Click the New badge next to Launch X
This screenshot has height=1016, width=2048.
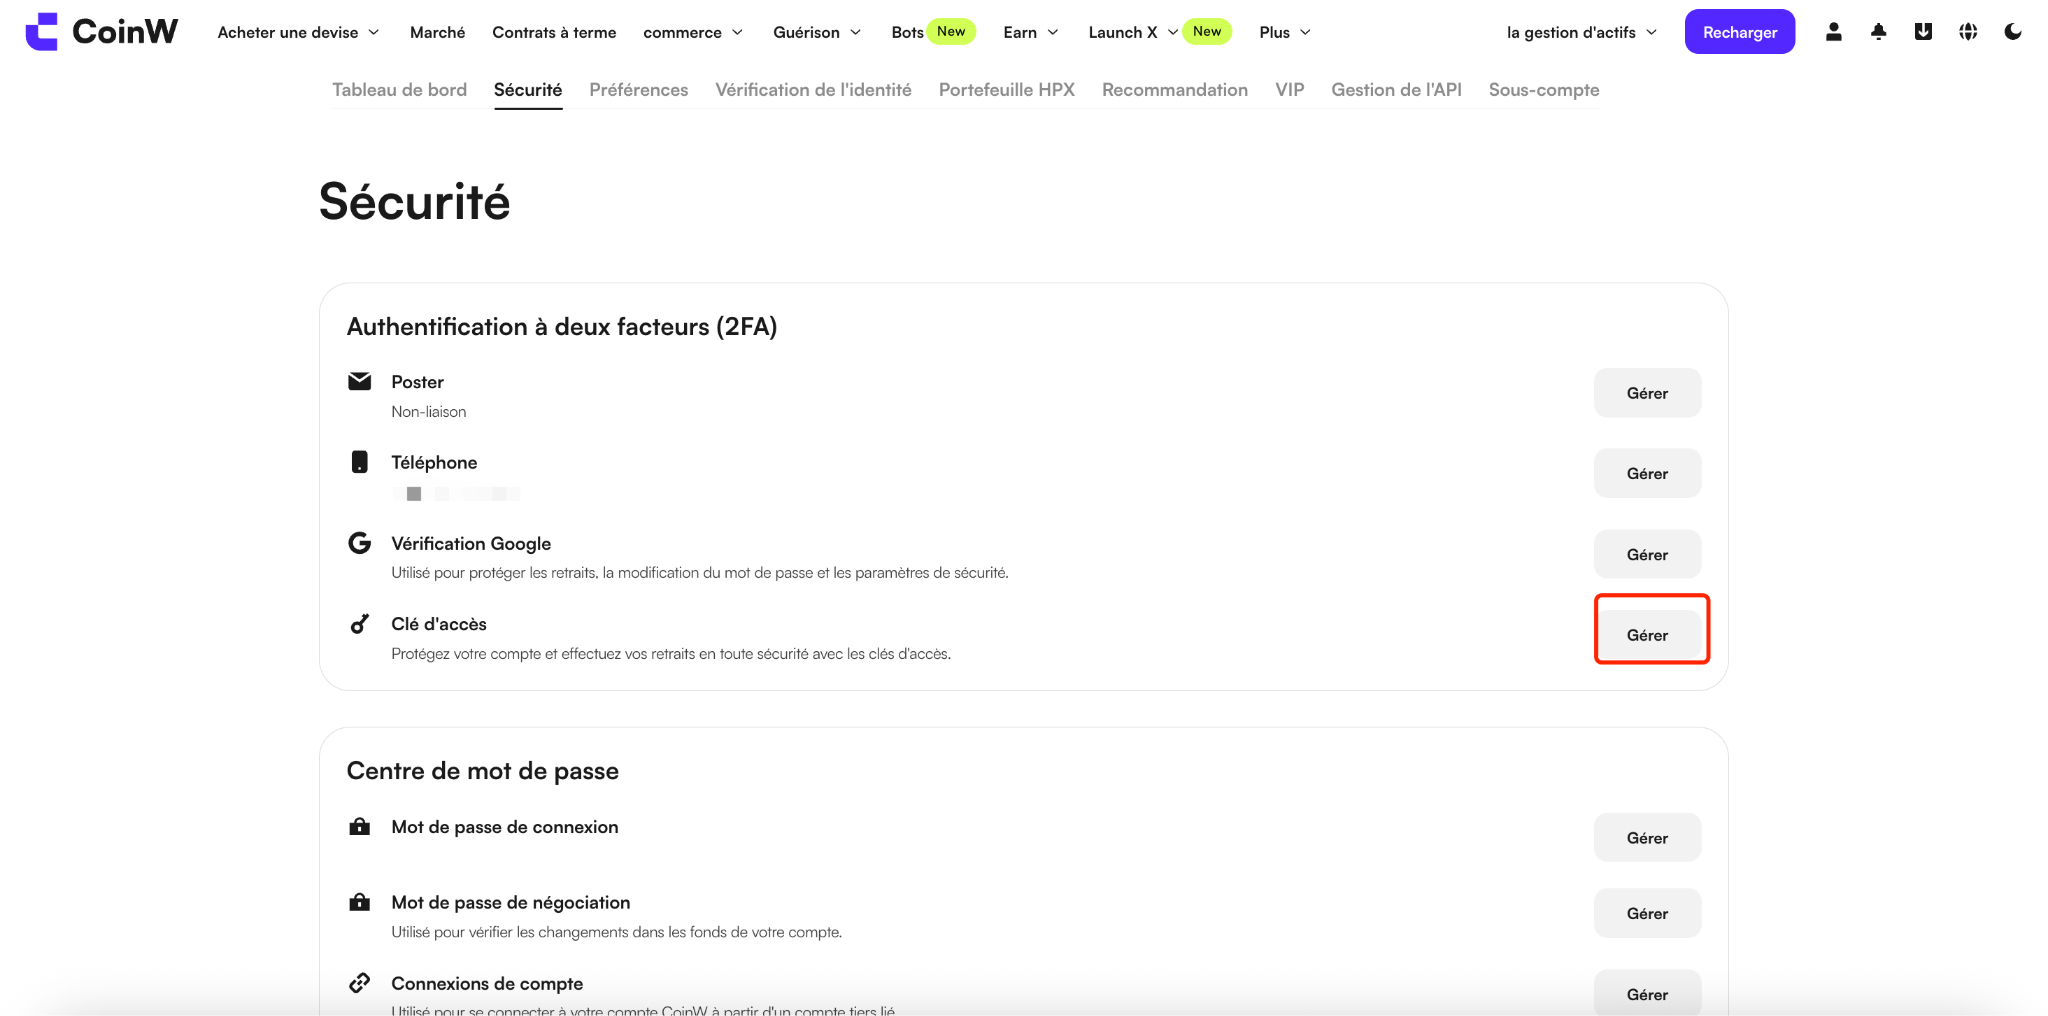point(1207,32)
